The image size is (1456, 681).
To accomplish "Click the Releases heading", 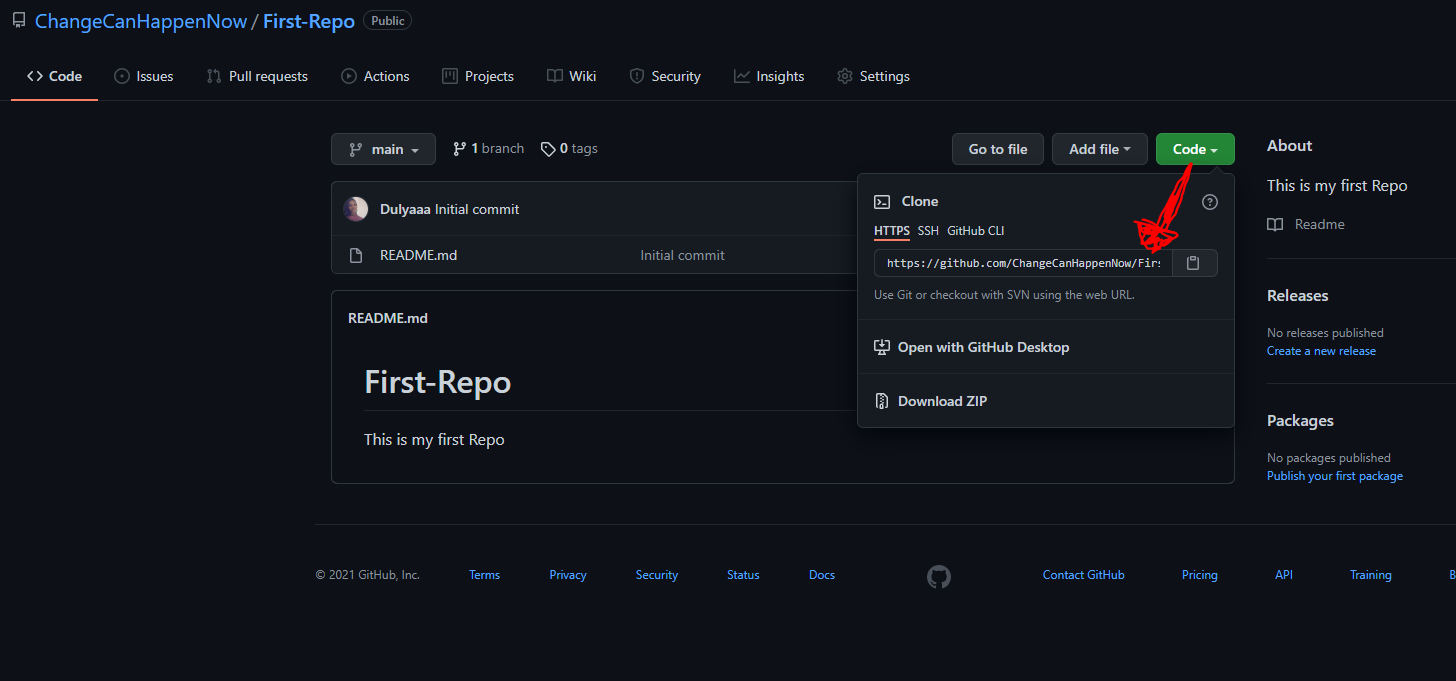I will pos(1297,295).
